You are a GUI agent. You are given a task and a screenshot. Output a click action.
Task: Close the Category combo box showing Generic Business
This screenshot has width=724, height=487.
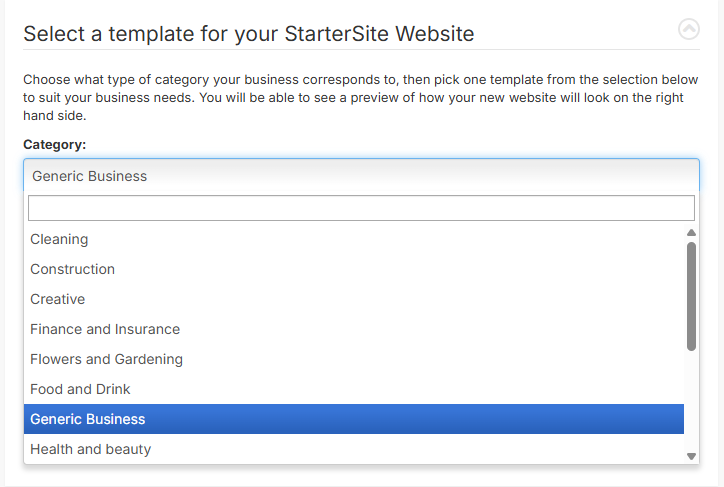[362, 175]
